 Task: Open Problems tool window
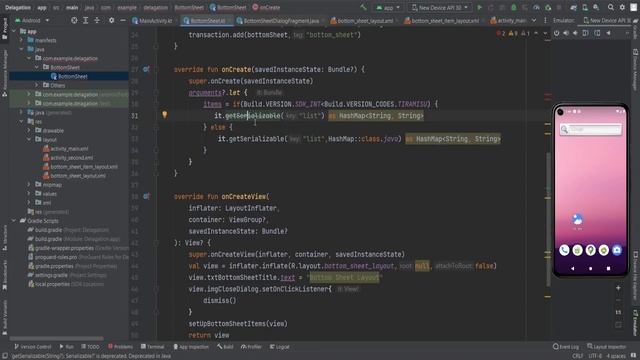point(120,347)
